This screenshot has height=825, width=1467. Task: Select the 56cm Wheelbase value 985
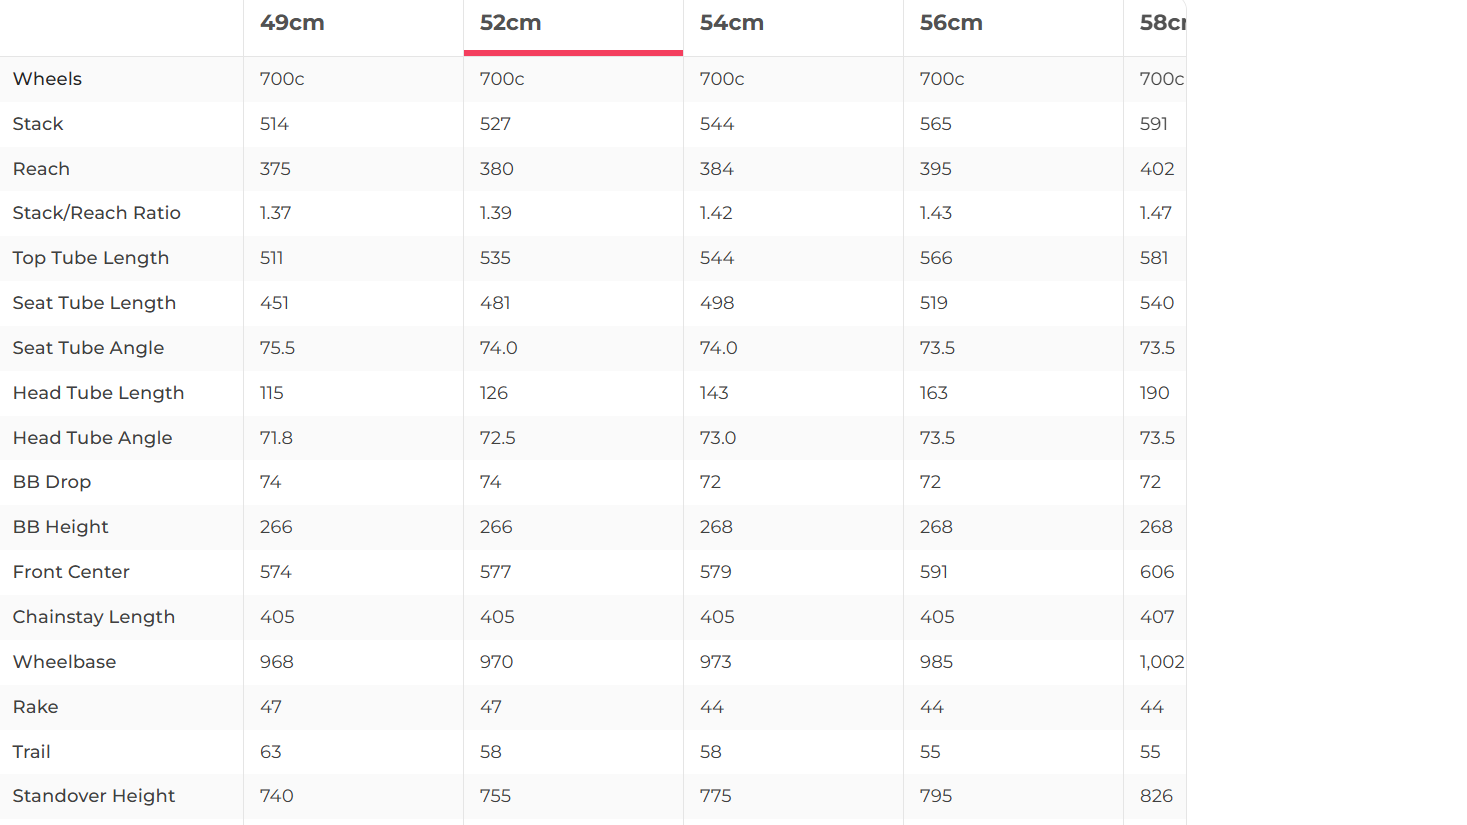tap(936, 662)
